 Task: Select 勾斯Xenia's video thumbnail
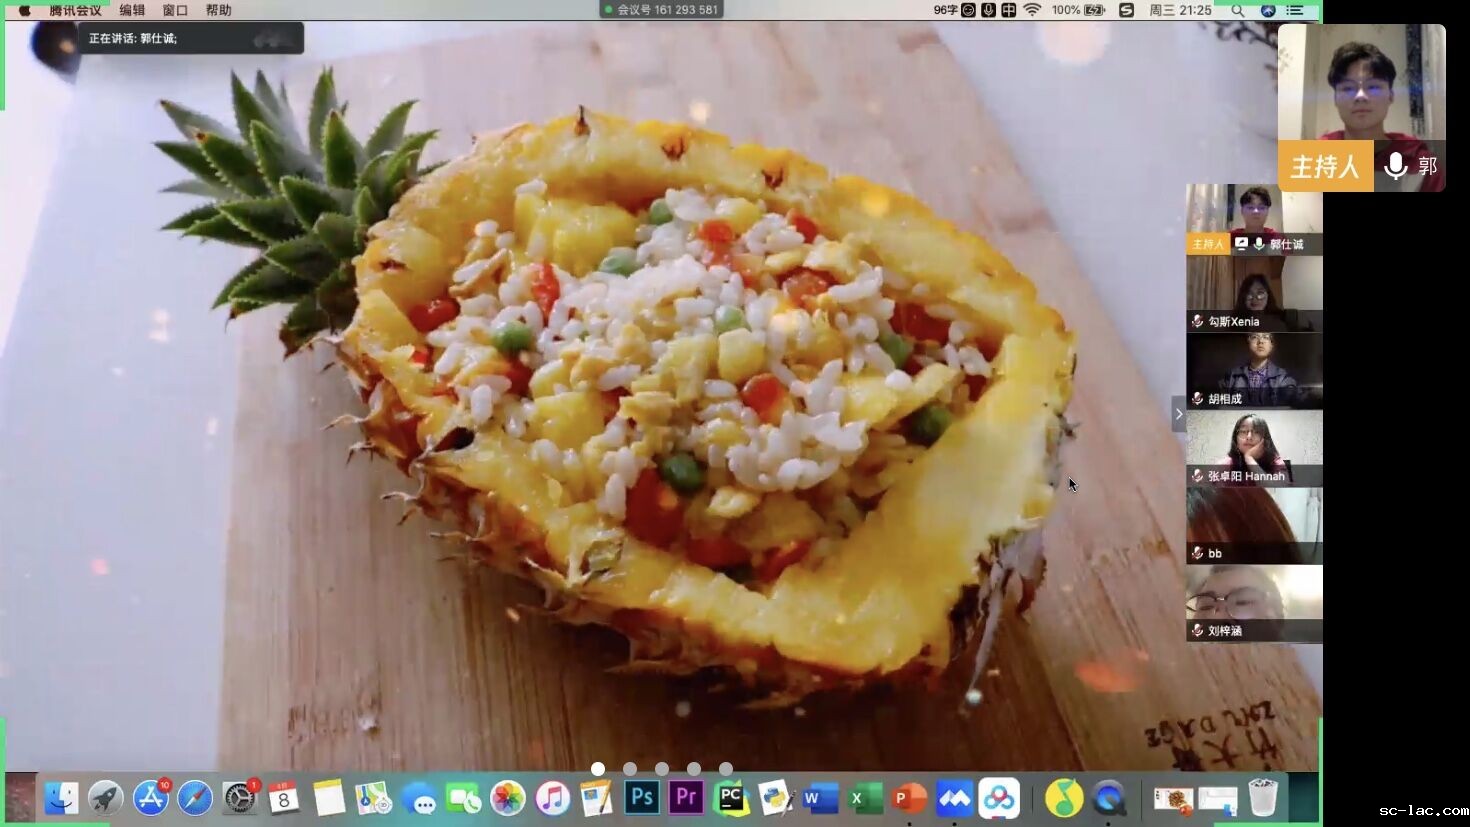coord(1254,294)
